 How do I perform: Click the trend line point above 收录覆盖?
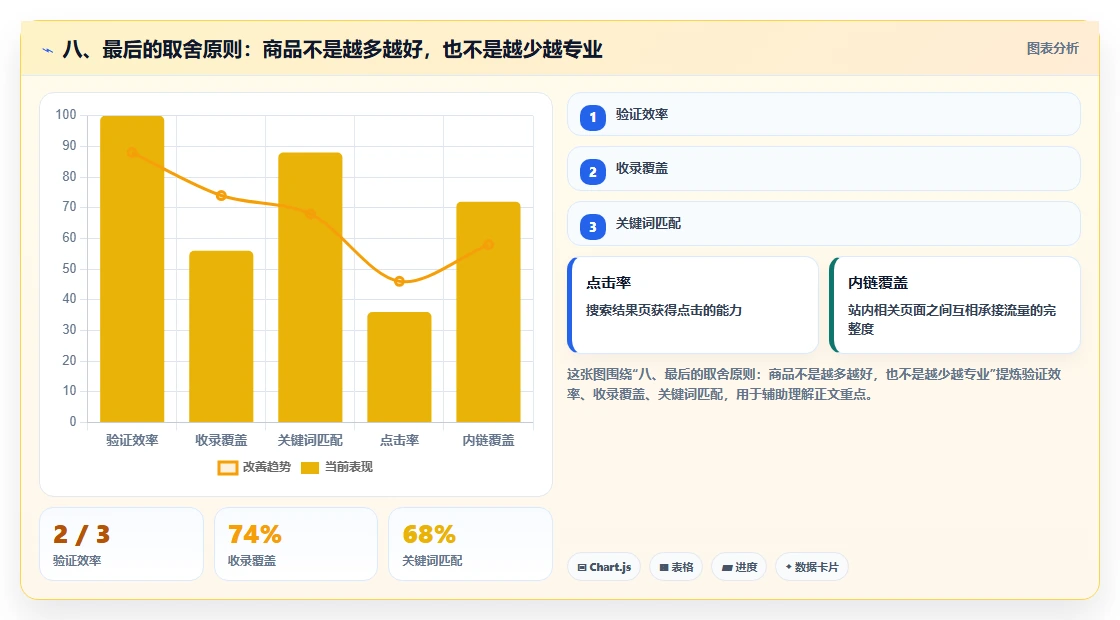point(221,196)
